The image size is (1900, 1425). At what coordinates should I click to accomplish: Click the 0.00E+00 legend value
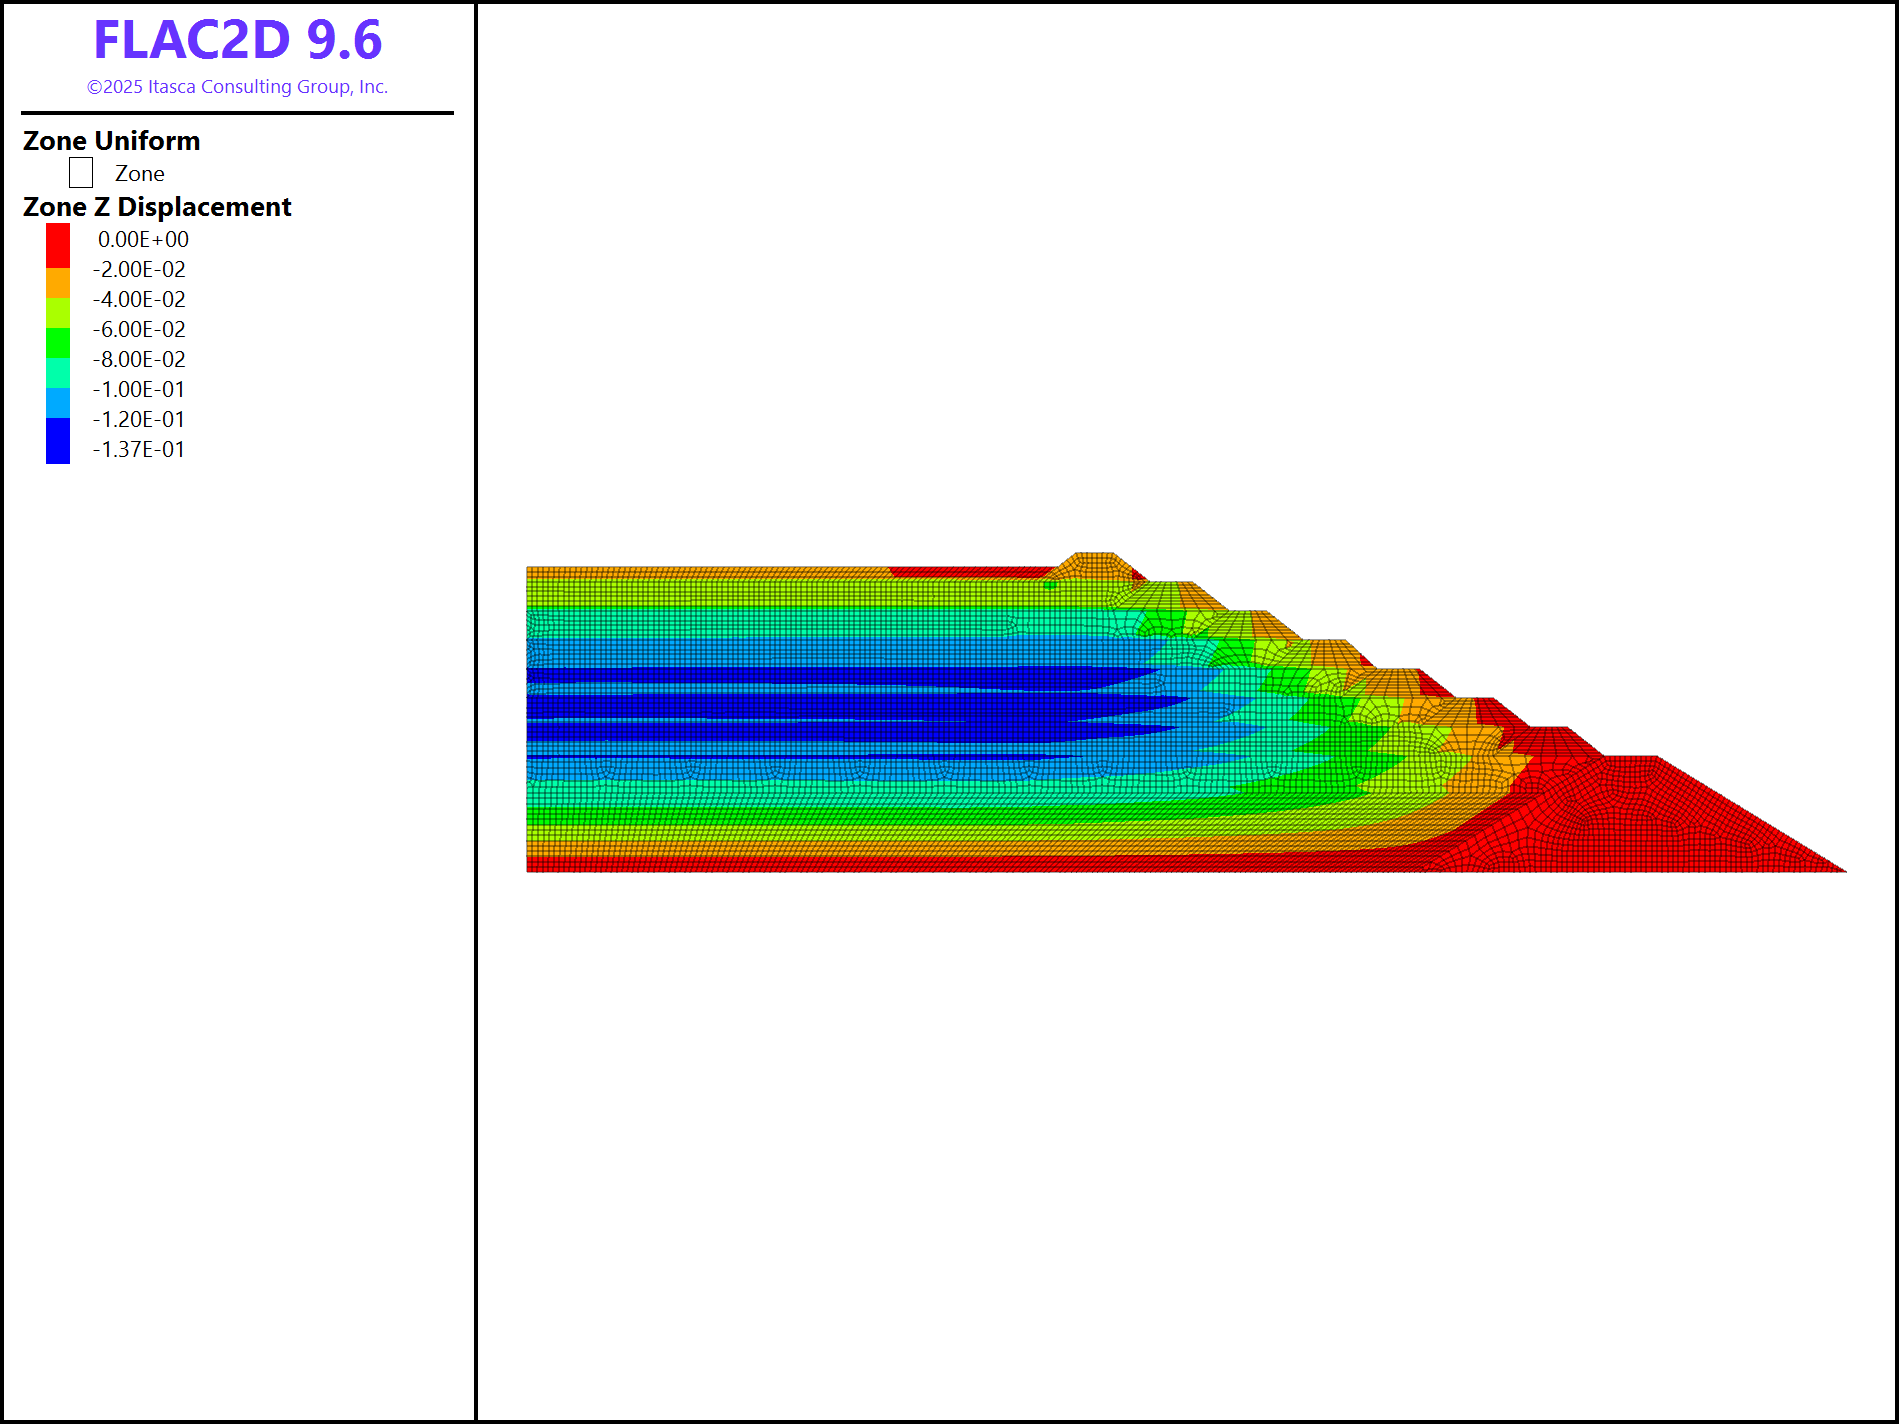coord(143,240)
